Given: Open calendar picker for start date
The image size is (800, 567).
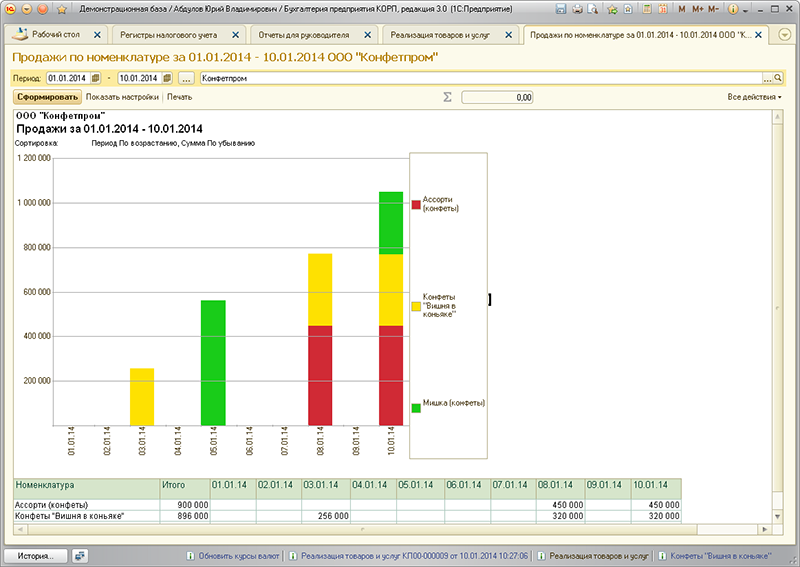Looking at the screenshot, I should click(96, 78).
